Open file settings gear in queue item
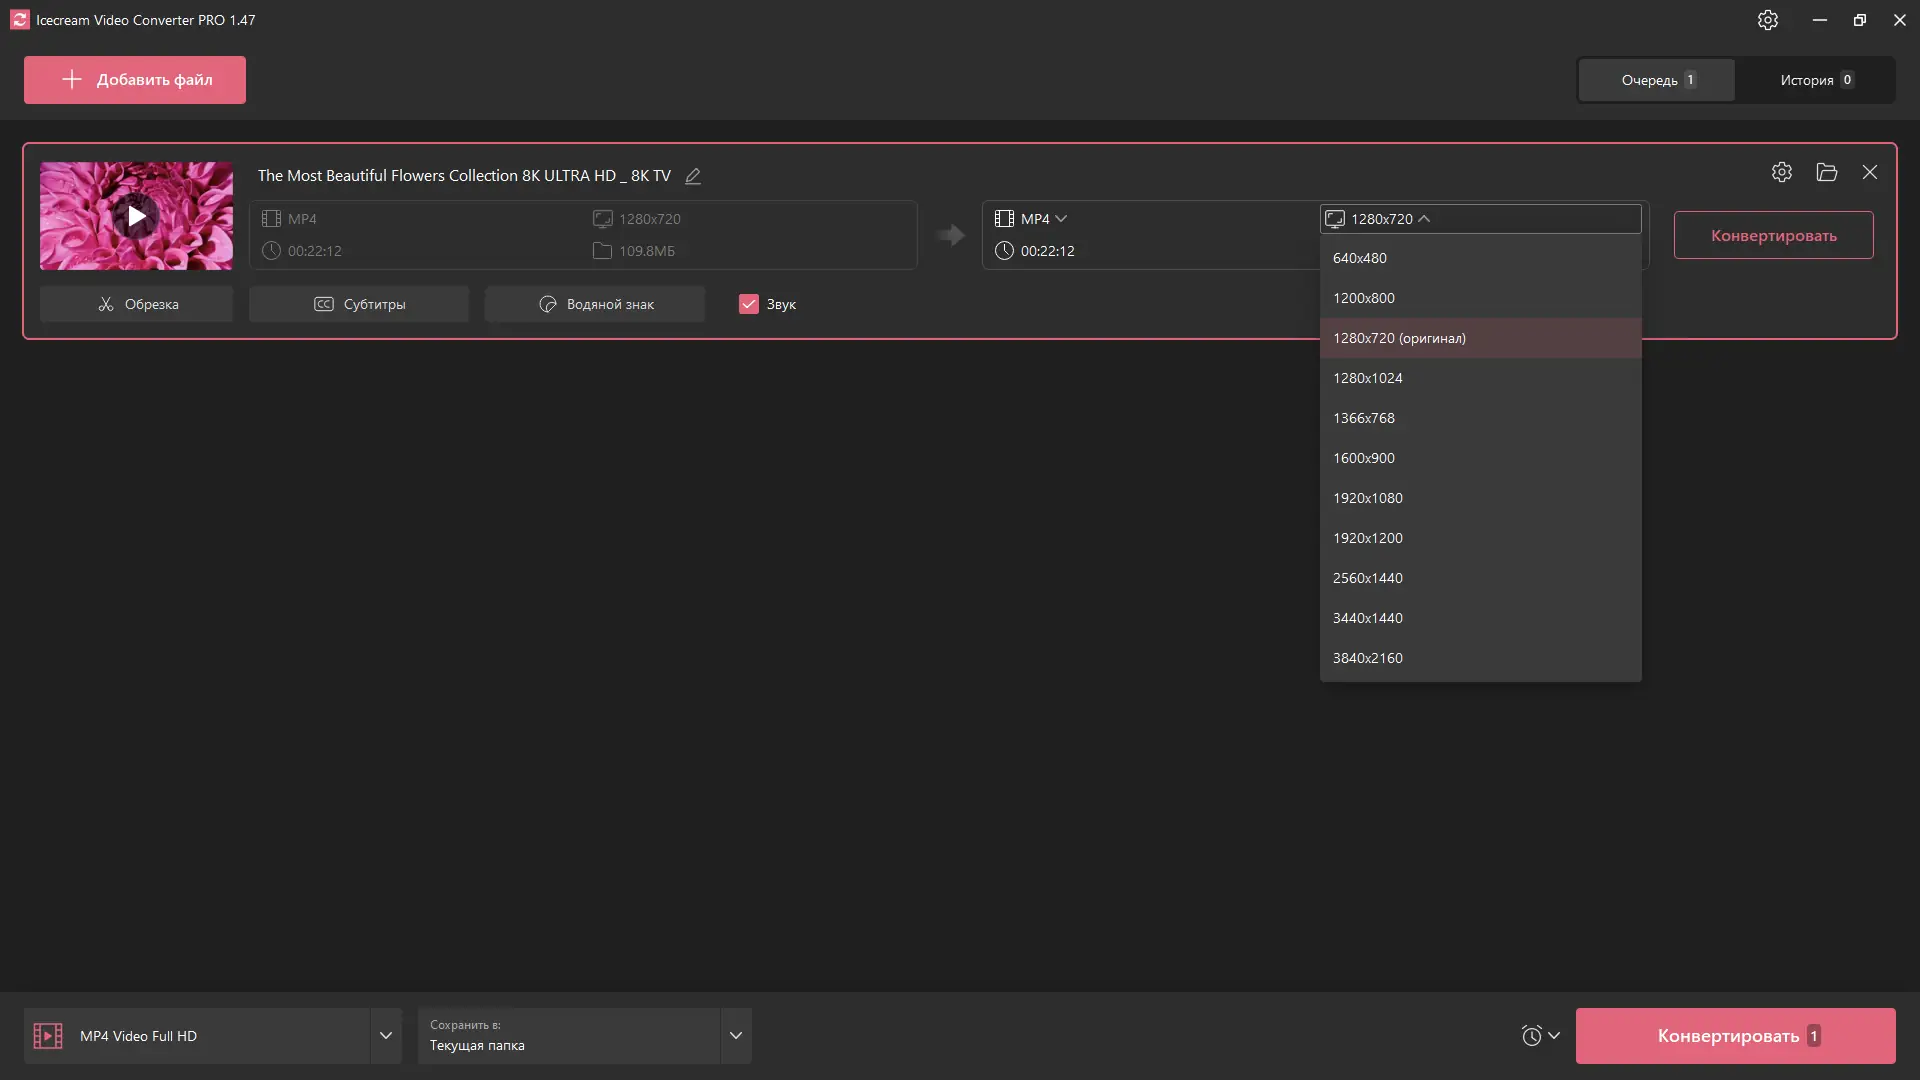The width and height of the screenshot is (1920, 1080). coord(1781,172)
